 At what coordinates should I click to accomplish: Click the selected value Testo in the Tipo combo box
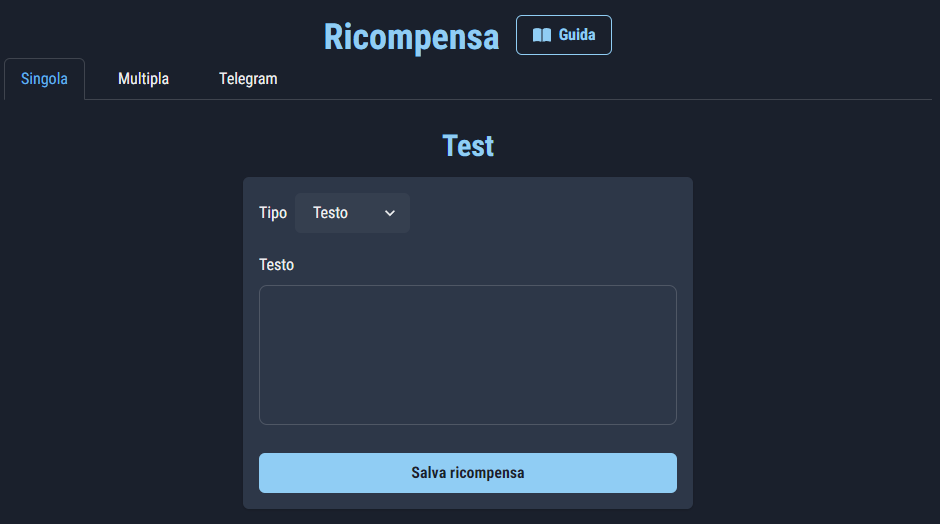click(x=331, y=213)
